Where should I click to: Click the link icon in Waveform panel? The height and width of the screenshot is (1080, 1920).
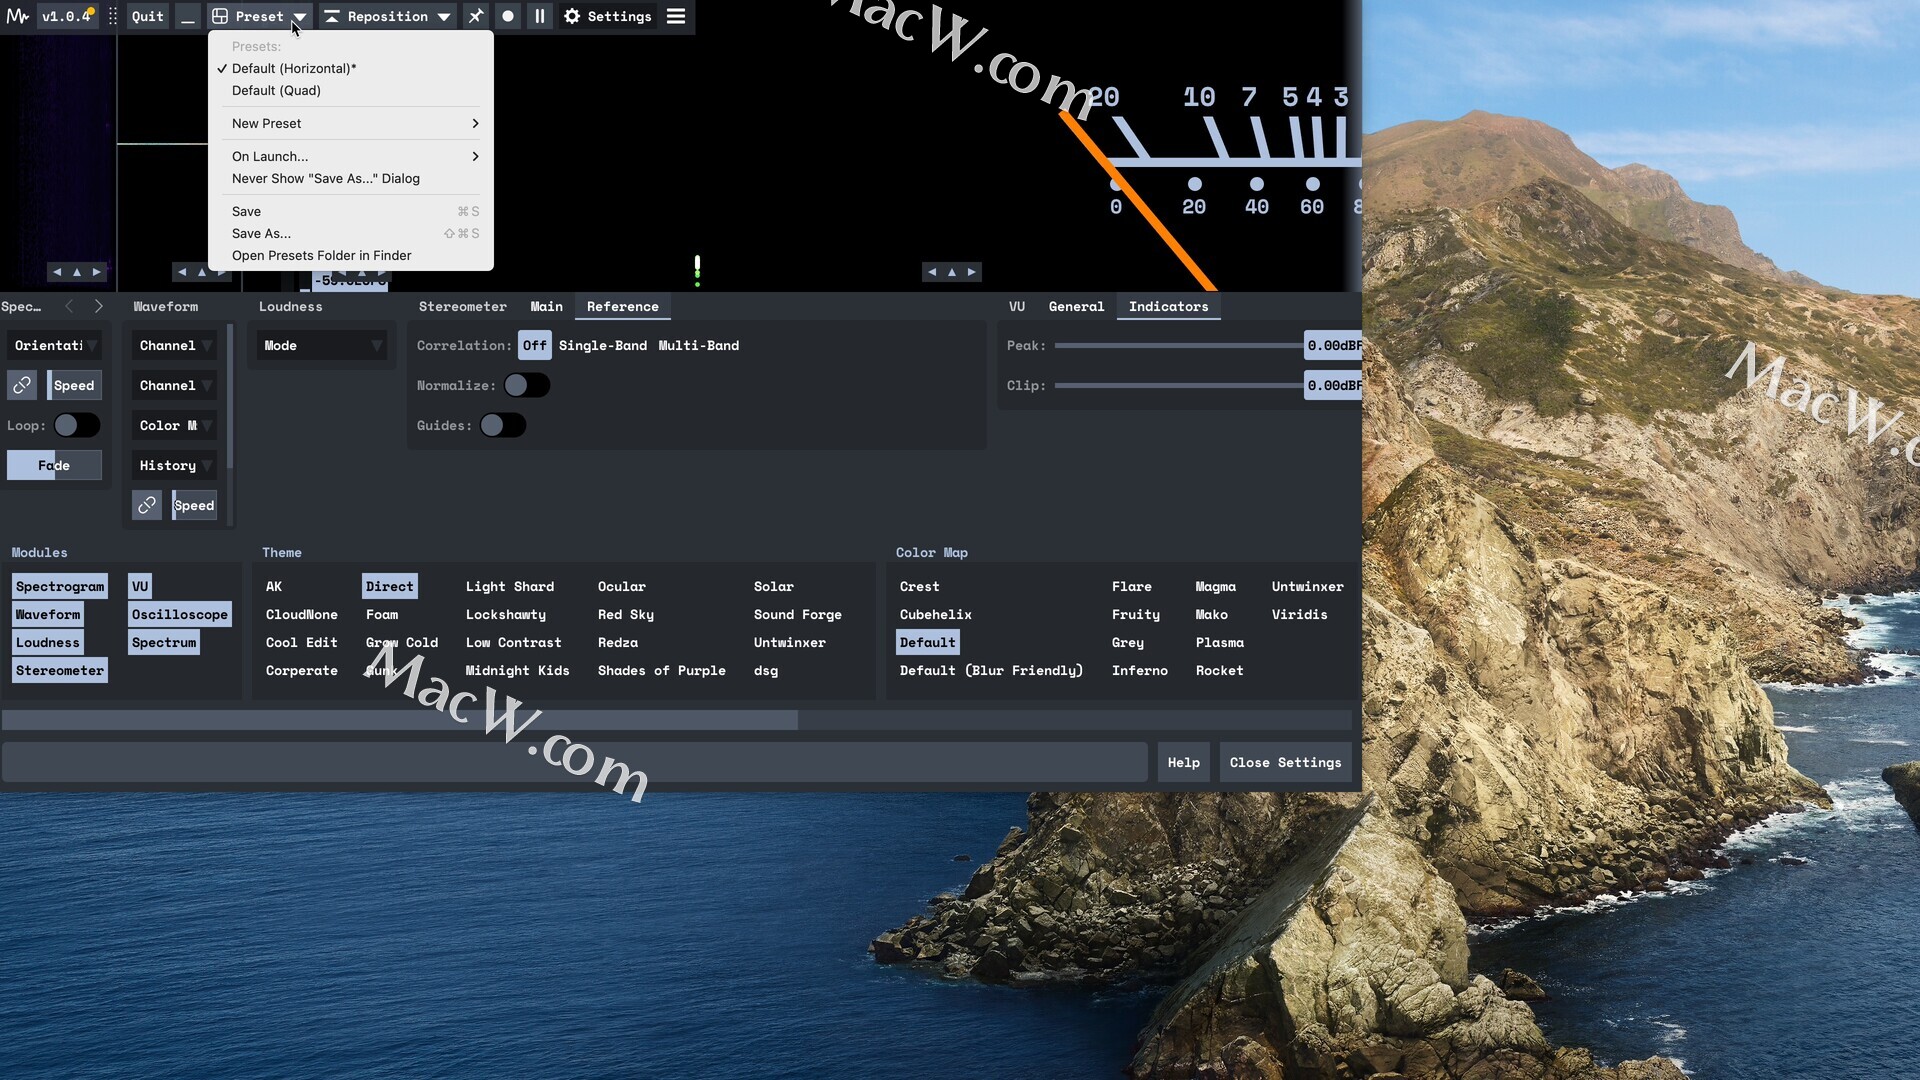tap(147, 505)
